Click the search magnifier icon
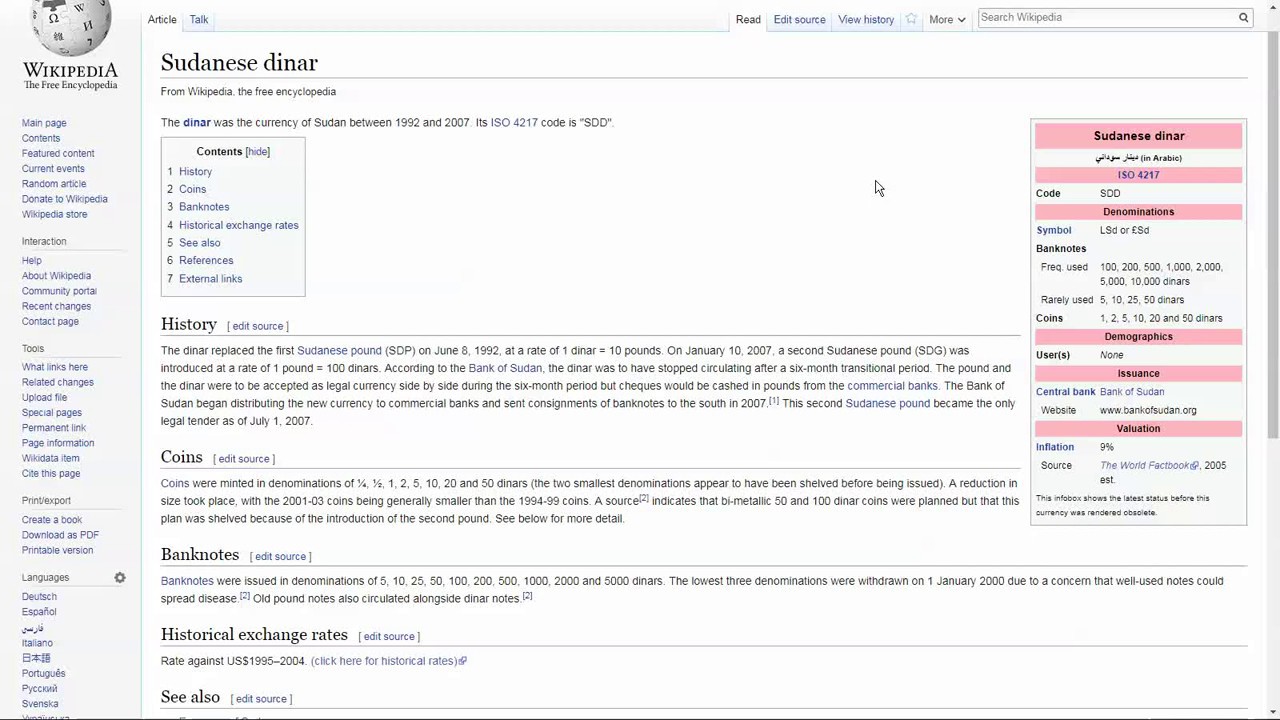The width and height of the screenshot is (1280, 720). [1244, 17]
